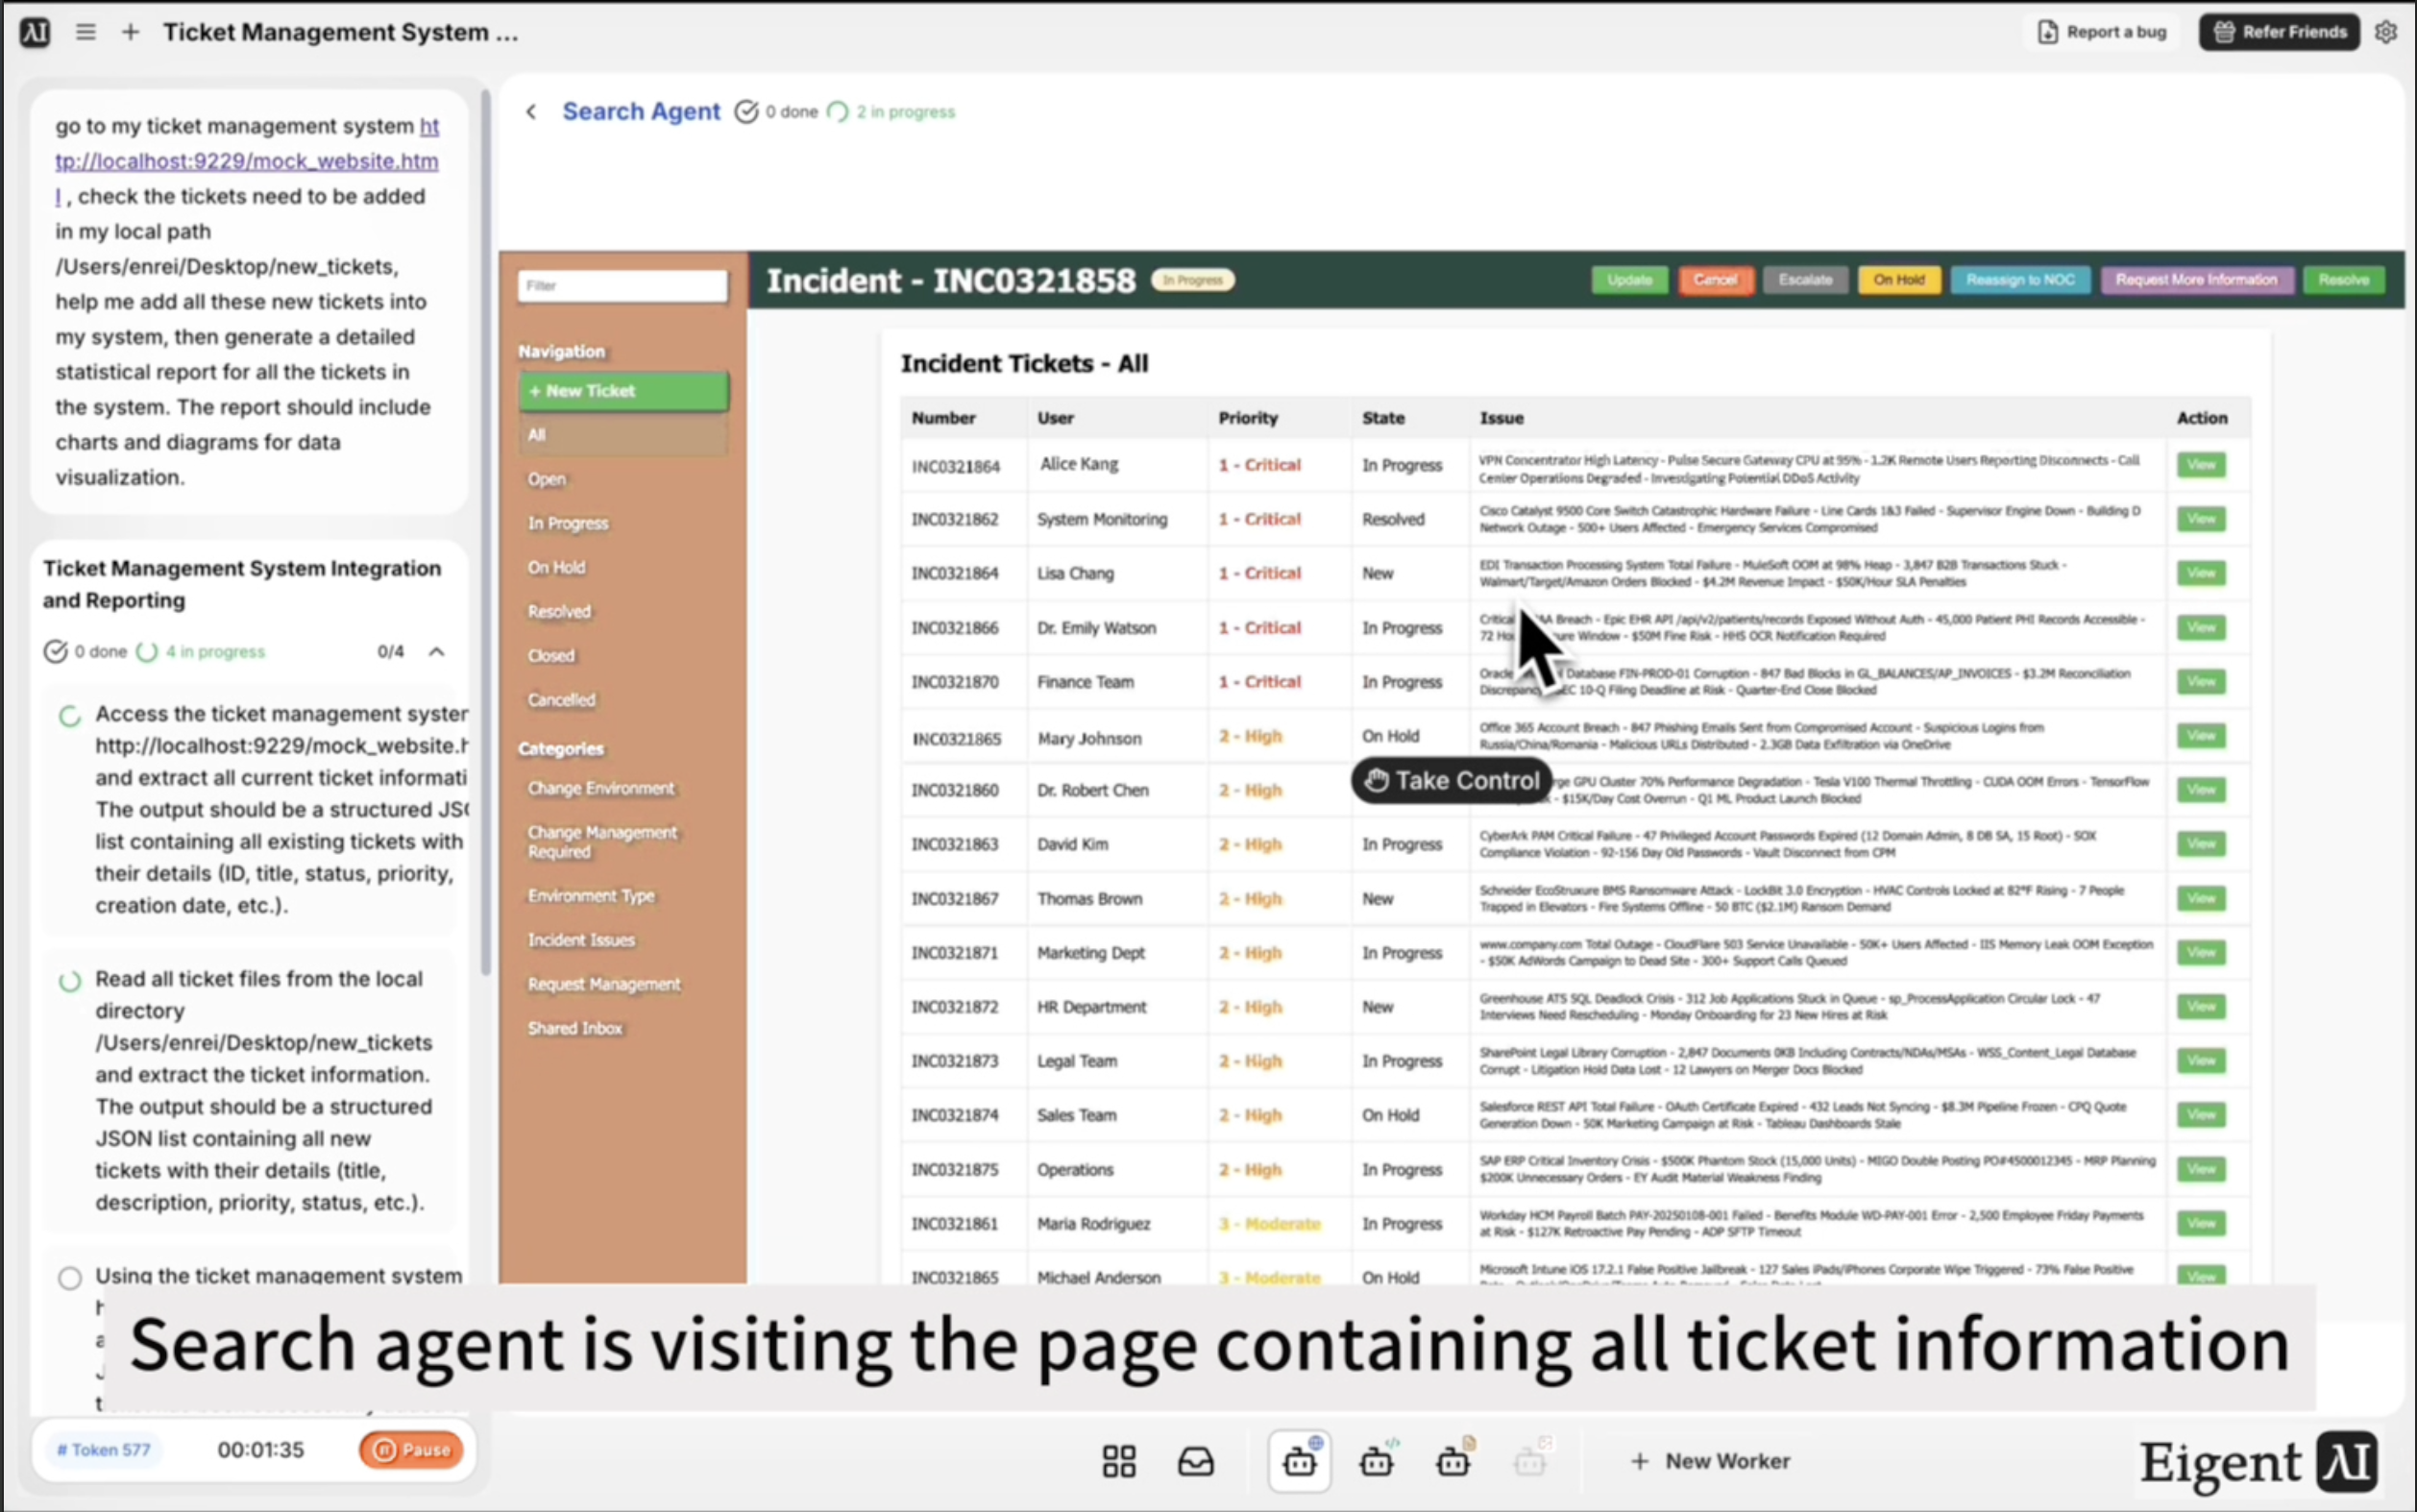Click the Refer Friends button
The height and width of the screenshot is (1512, 2417).
[x=2279, y=32]
